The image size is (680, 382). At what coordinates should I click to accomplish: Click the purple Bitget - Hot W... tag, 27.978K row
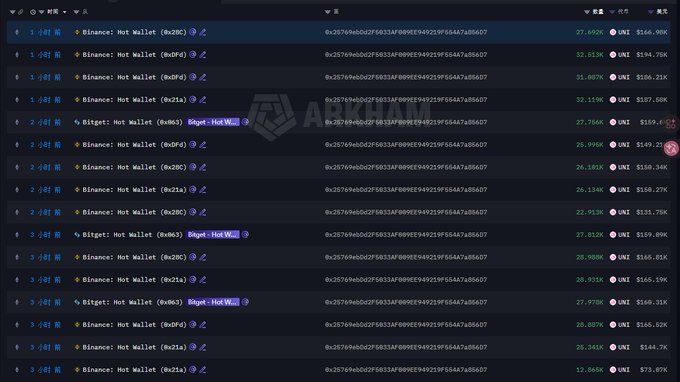(x=212, y=302)
